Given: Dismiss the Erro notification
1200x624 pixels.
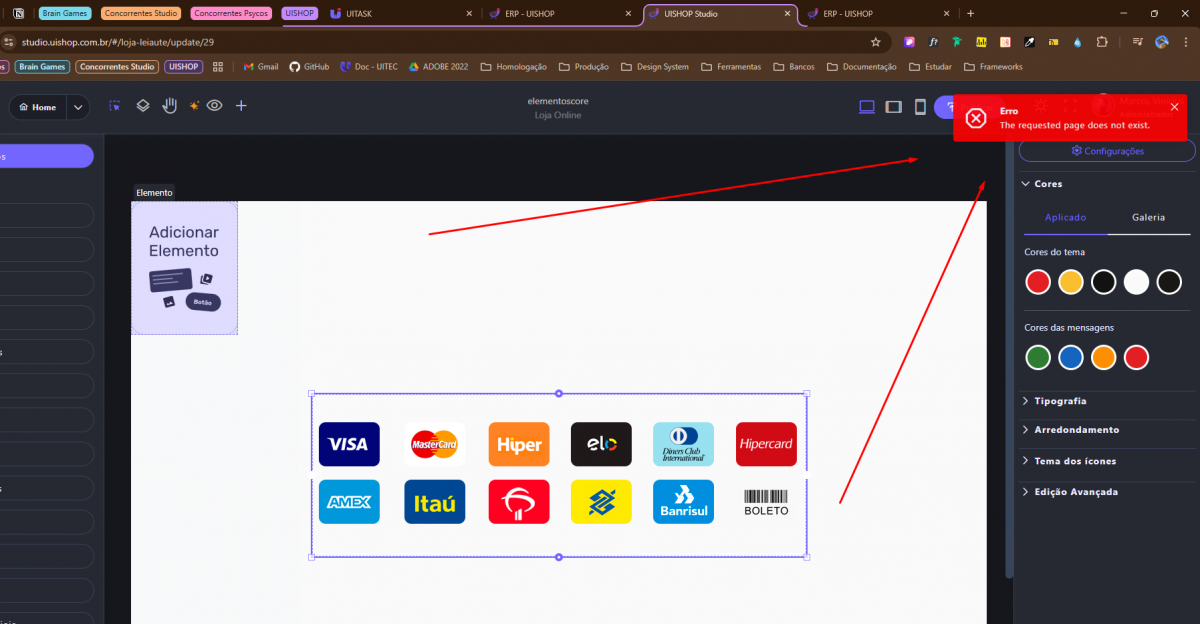Looking at the screenshot, I should click(1174, 107).
